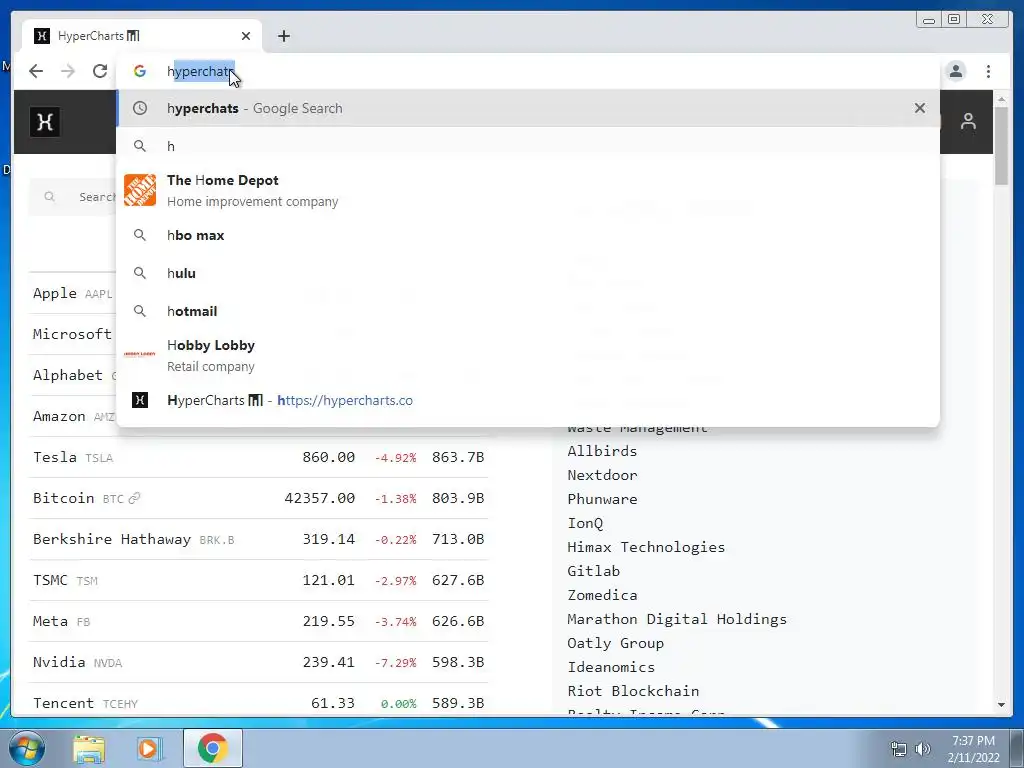Select the HyperCharts browser tab
The image size is (1024, 768).
[x=142, y=36]
